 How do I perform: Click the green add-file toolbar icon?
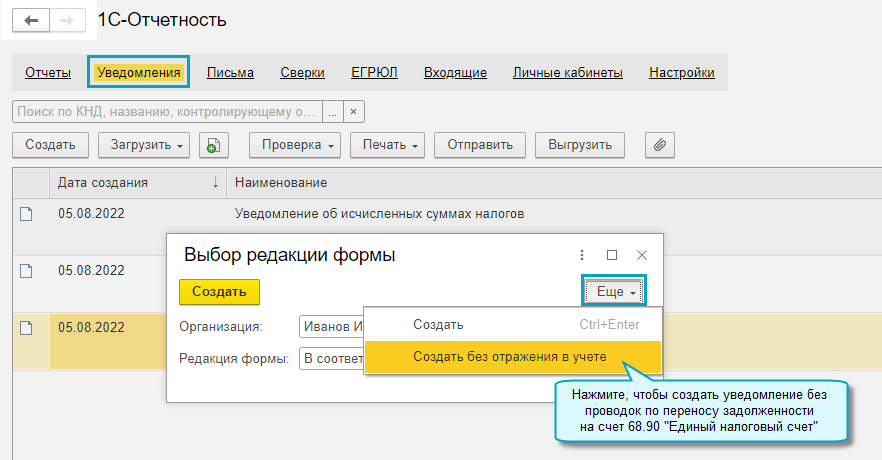coord(212,145)
